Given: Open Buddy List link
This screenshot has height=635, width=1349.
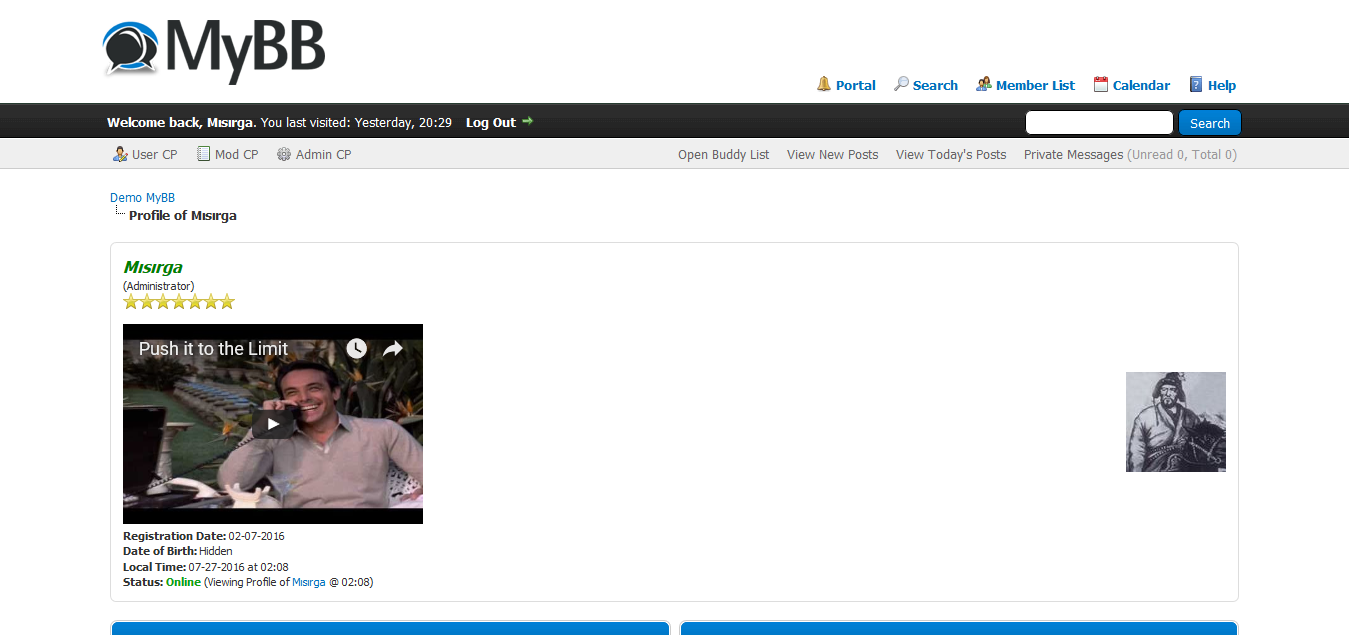Looking at the screenshot, I should pos(724,154).
